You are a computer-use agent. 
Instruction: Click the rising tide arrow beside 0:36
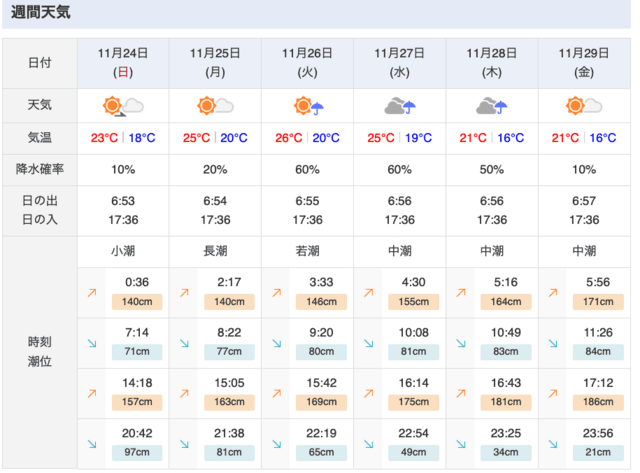pos(91,294)
